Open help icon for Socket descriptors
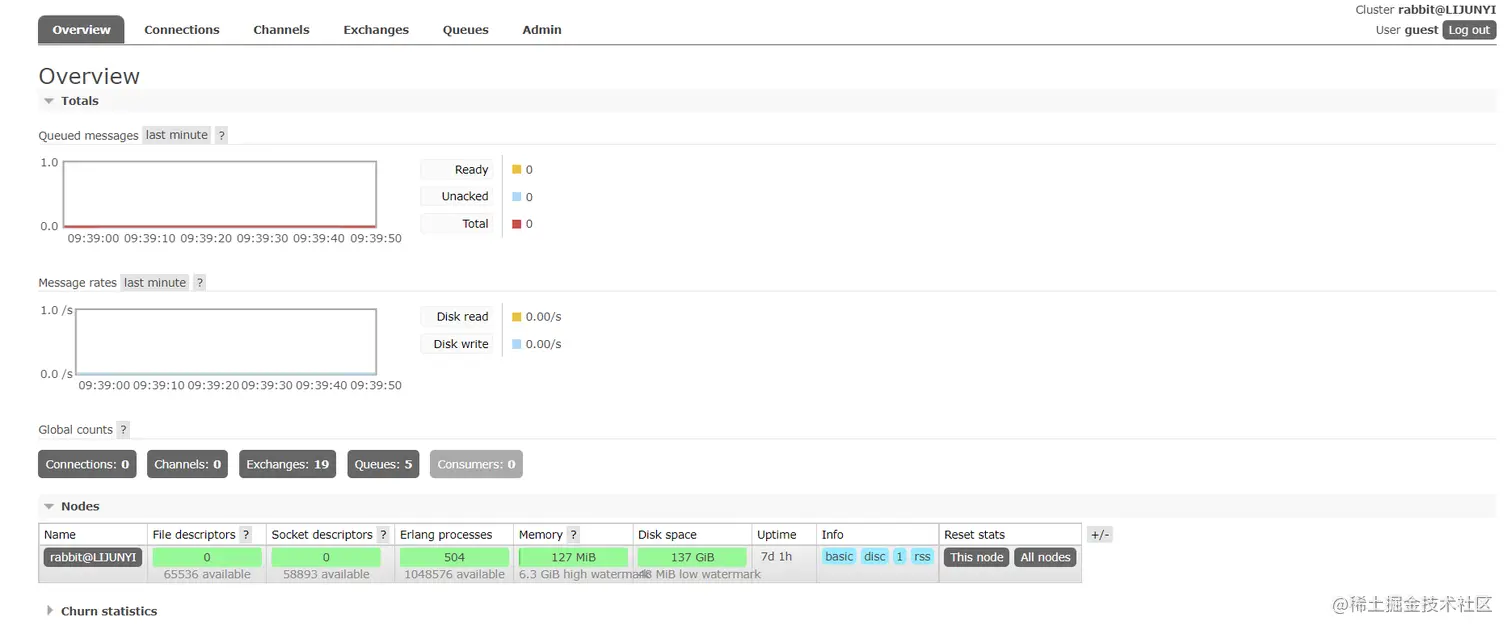 pyautogui.click(x=382, y=535)
